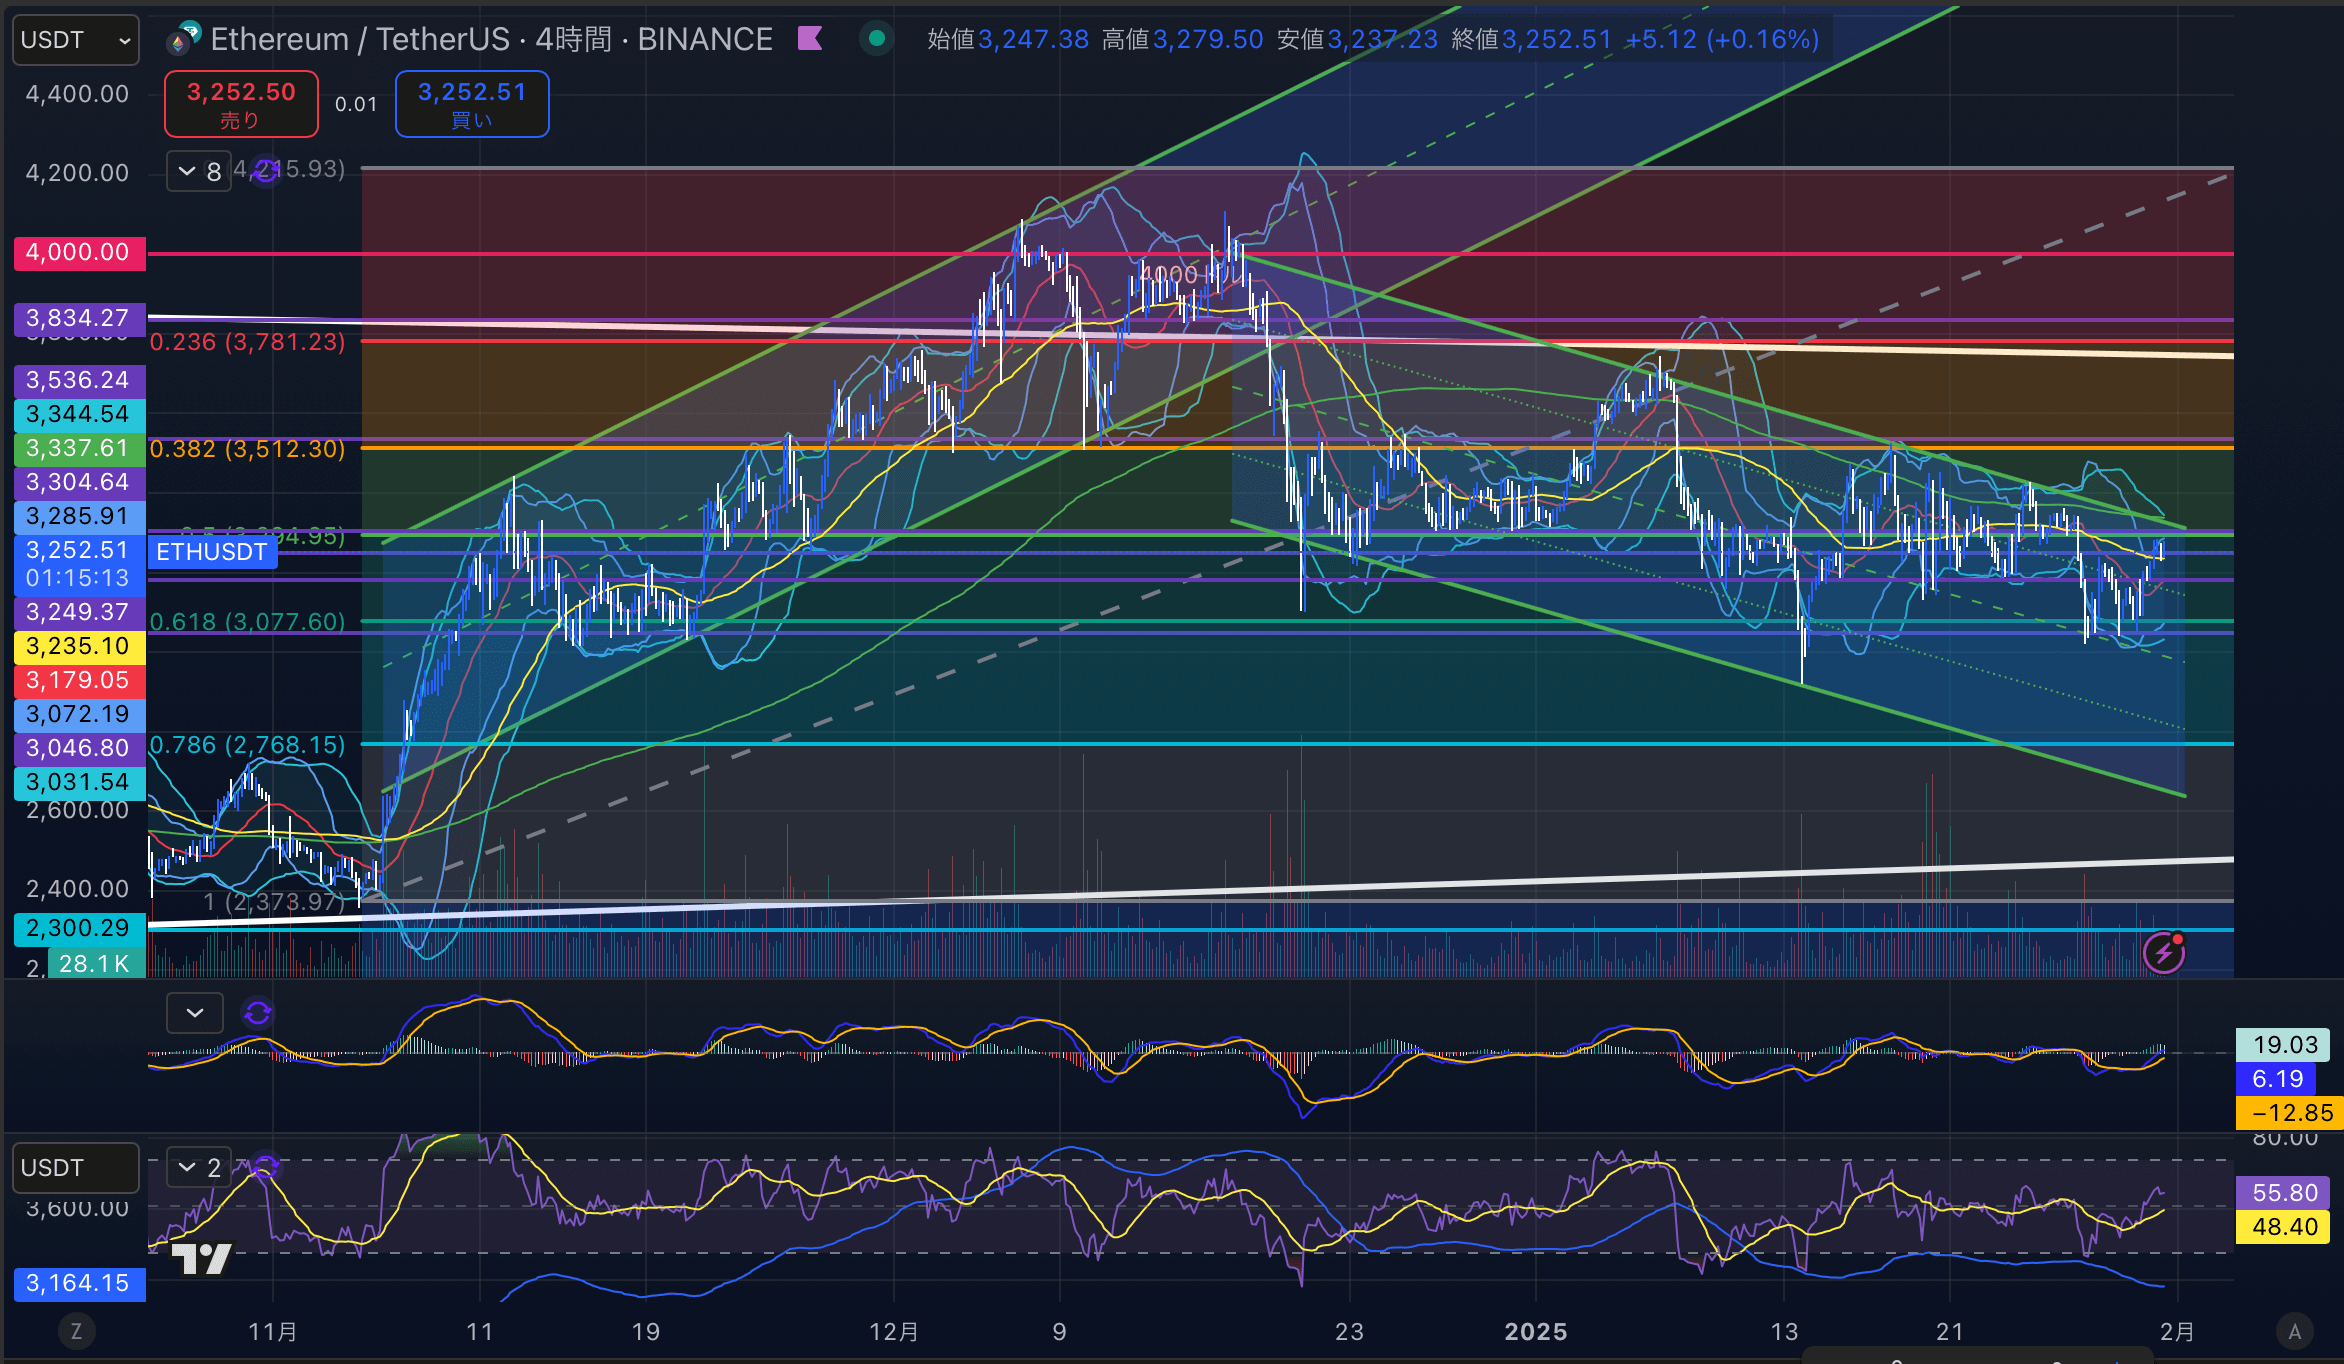This screenshot has width=2344, height=1364.
Task: Click the 3,285.91 price label
Action: point(79,516)
